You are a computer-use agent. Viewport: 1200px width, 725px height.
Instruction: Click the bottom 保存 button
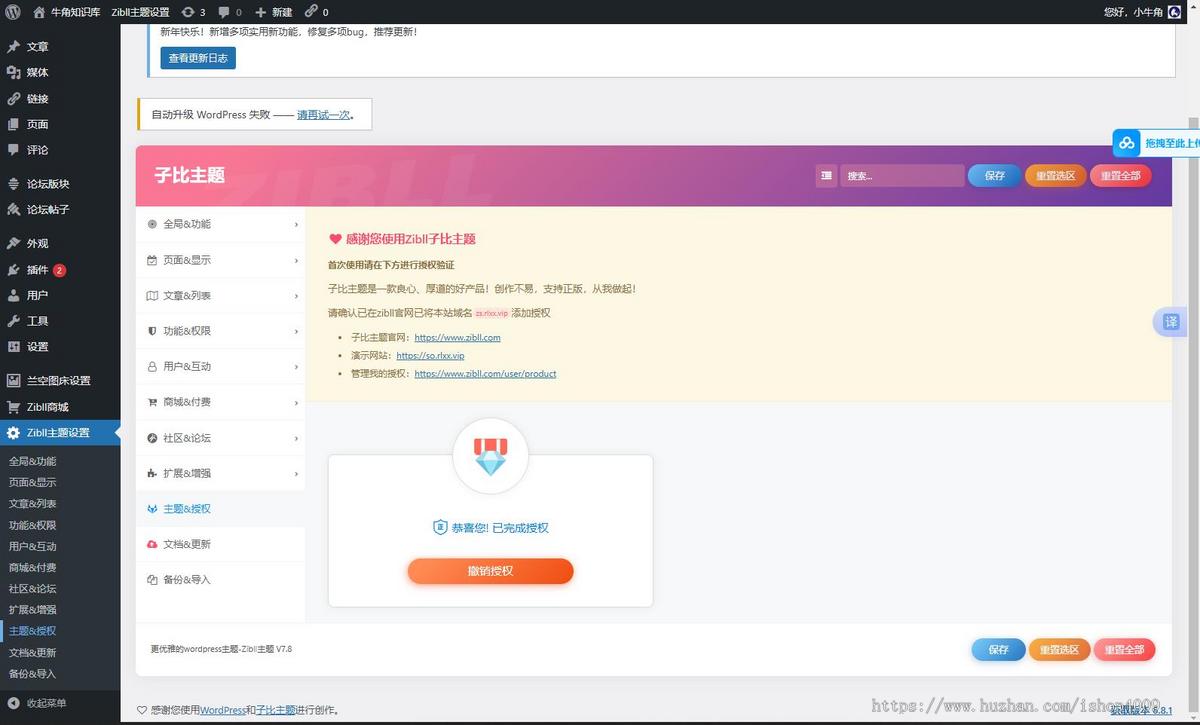click(x=998, y=650)
